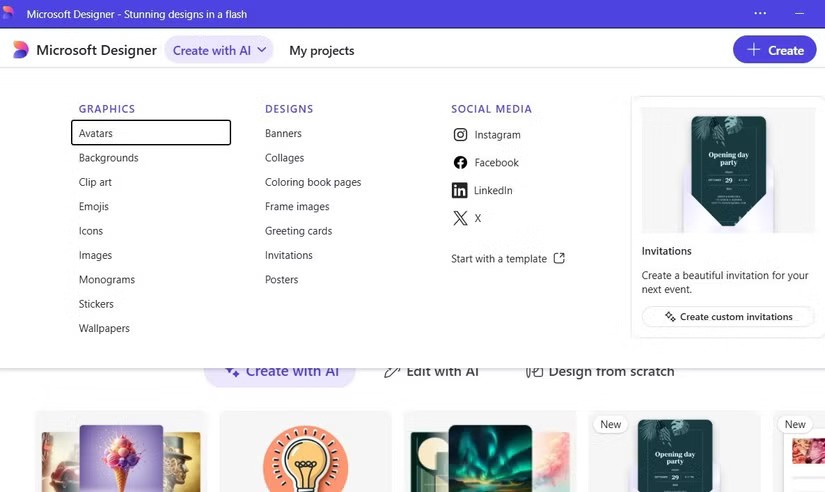The image size is (825, 492).
Task: Open the Start with a template link
Action: click(x=499, y=259)
